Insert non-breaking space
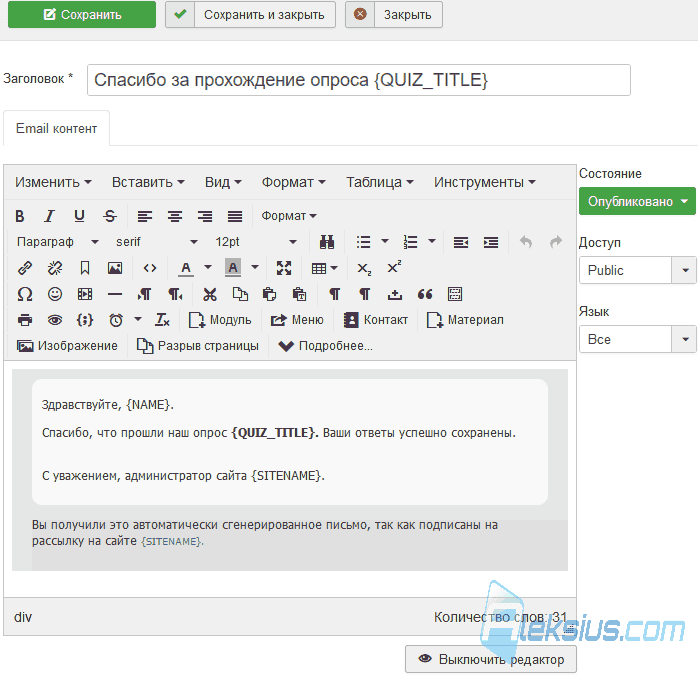This screenshot has width=698, height=675. [x=395, y=294]
